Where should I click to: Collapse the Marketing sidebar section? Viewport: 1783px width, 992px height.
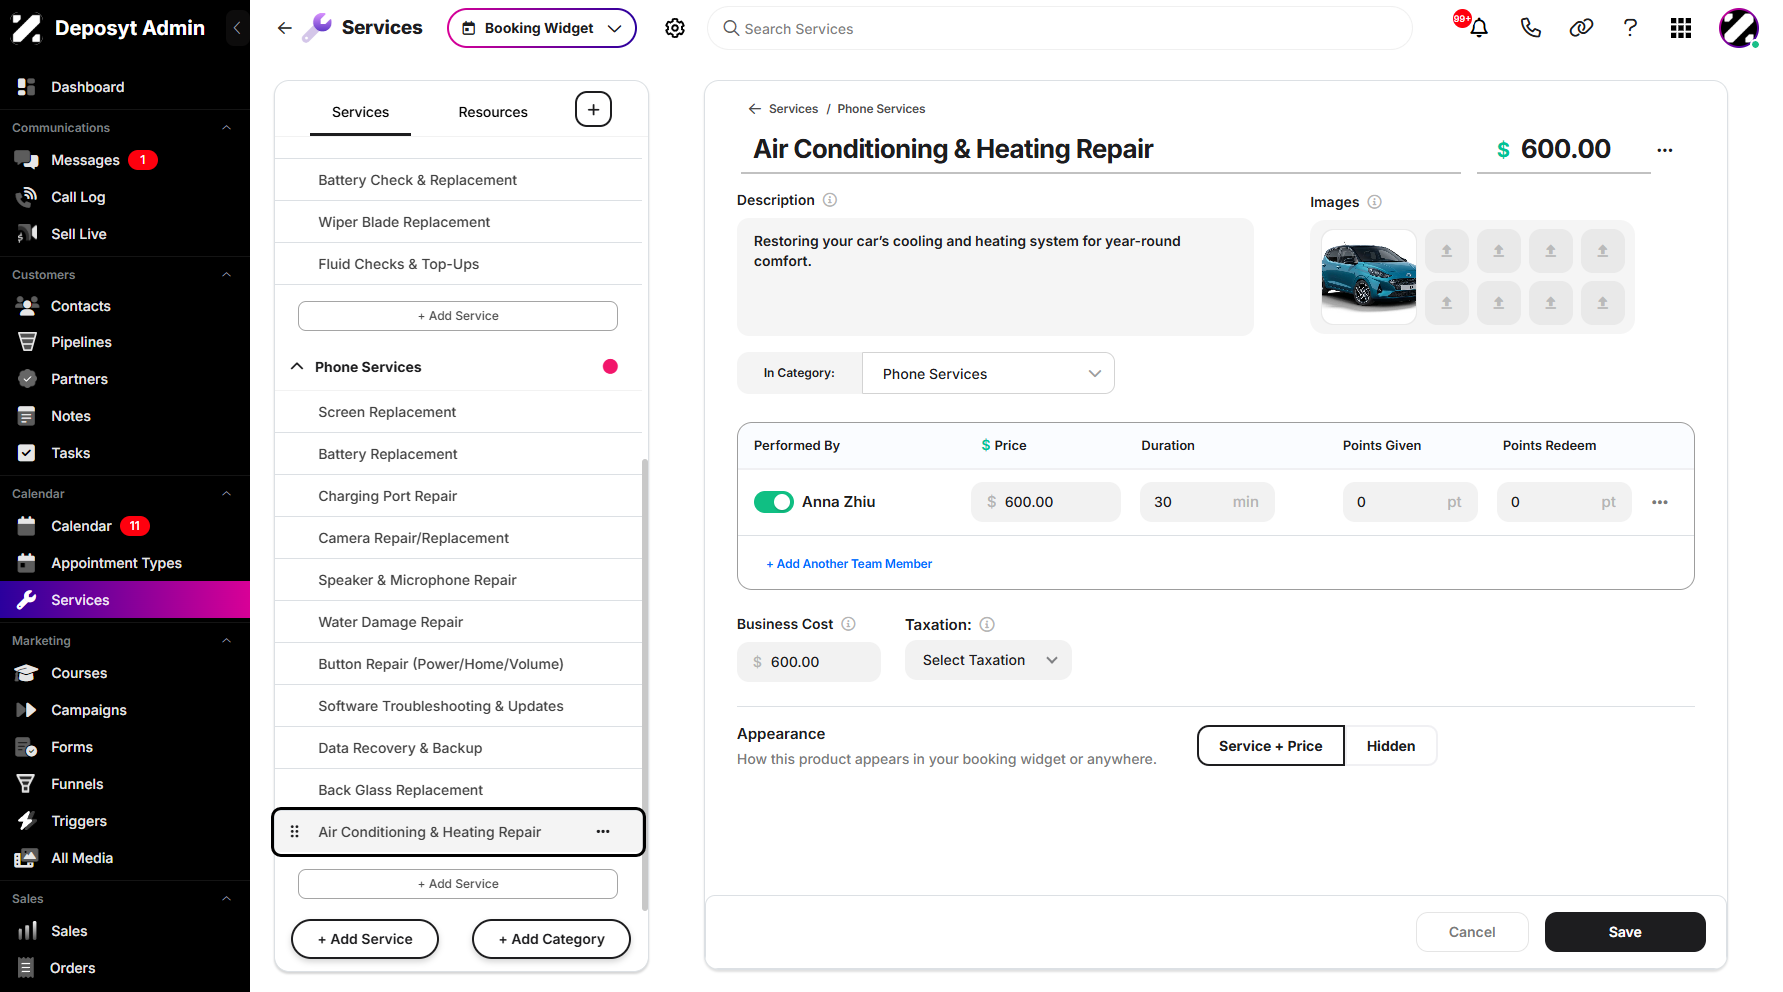(x=226, y=641)
